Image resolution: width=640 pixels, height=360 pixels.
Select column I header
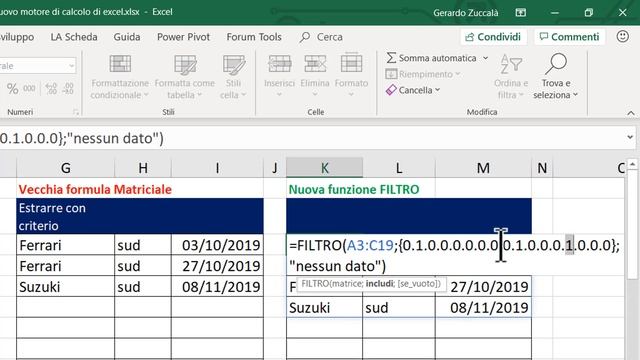click(x=217, y=168)
